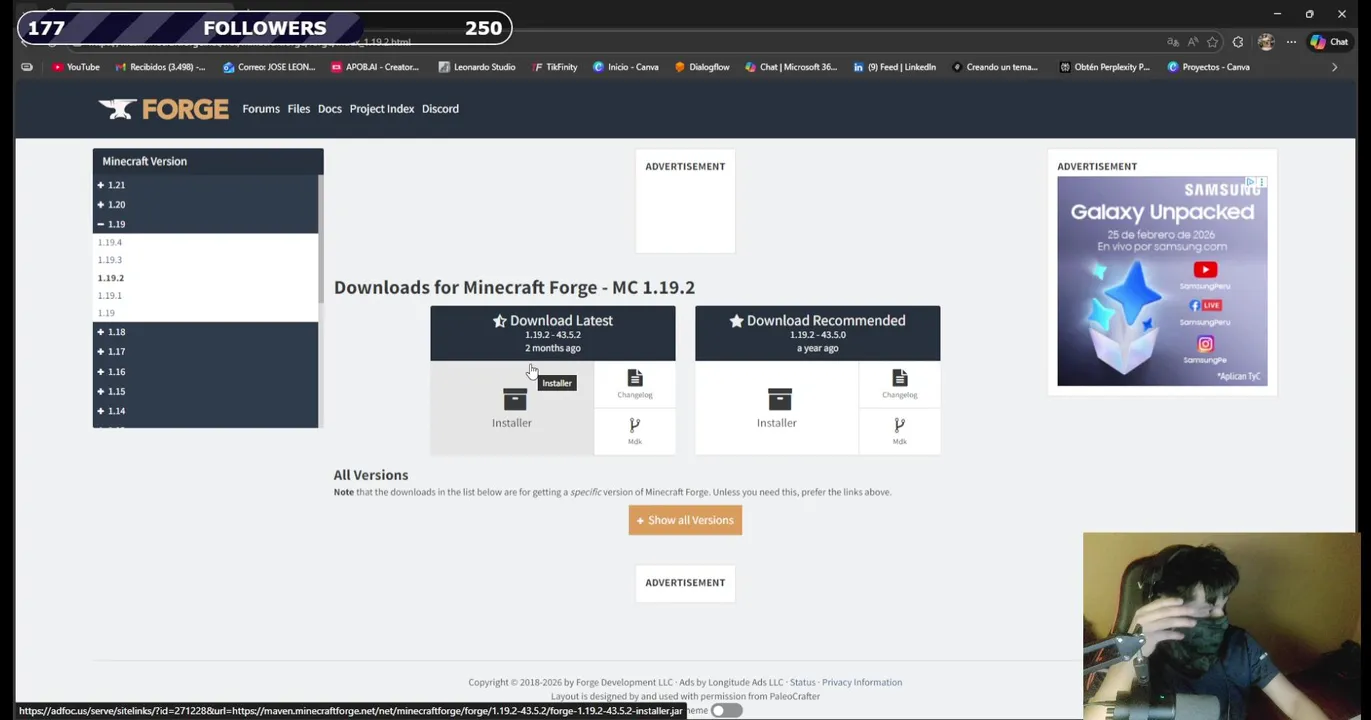
Task: Open the Docs nav item
Action: click(x=330, y=109)
